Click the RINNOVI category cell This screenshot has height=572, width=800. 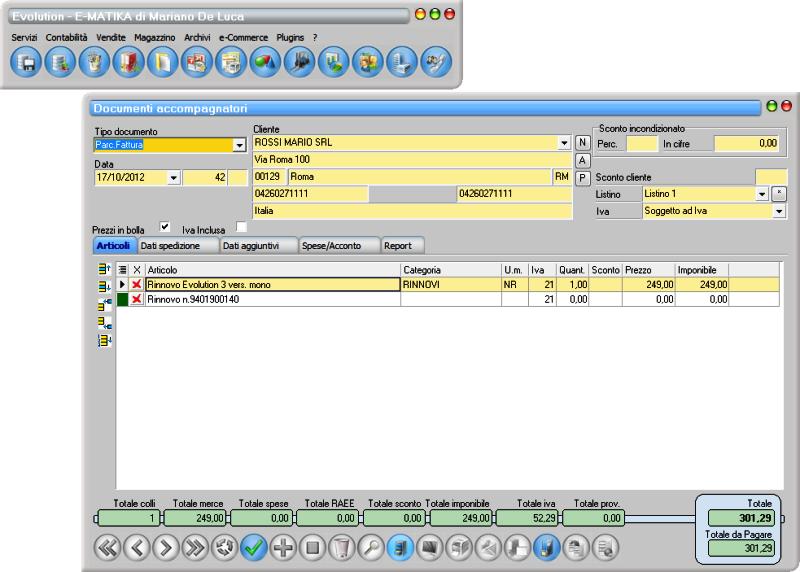[x=451, y=285]
